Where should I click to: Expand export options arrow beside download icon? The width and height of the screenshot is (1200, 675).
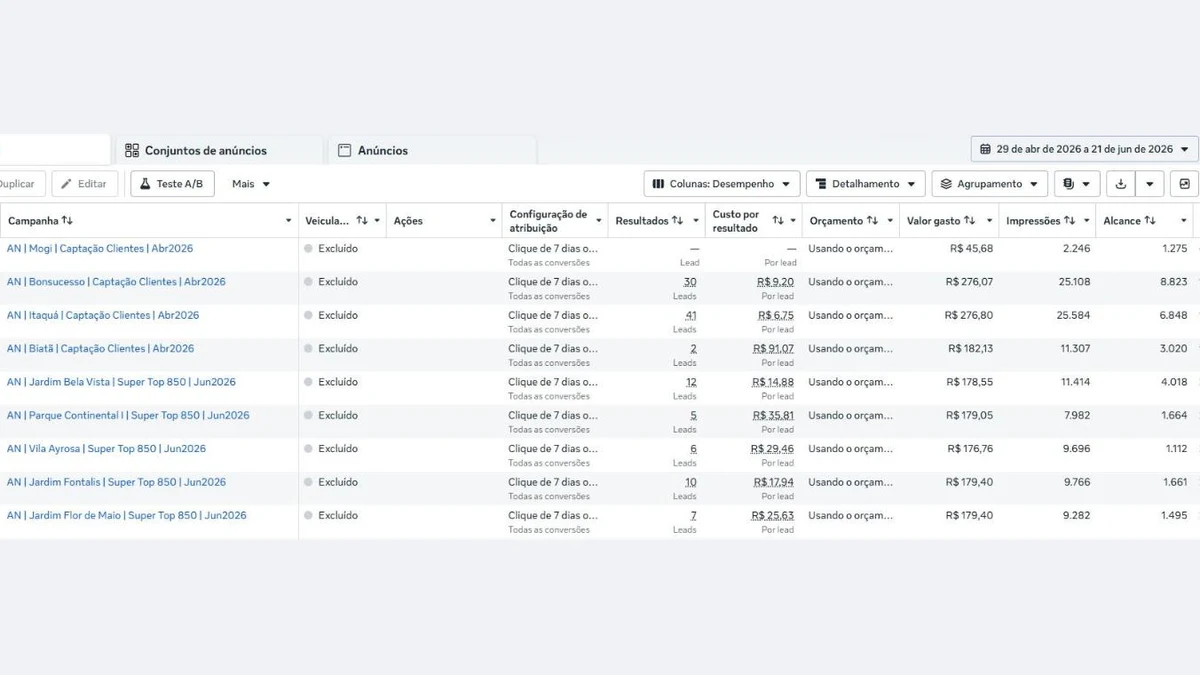coord(1150,184)
